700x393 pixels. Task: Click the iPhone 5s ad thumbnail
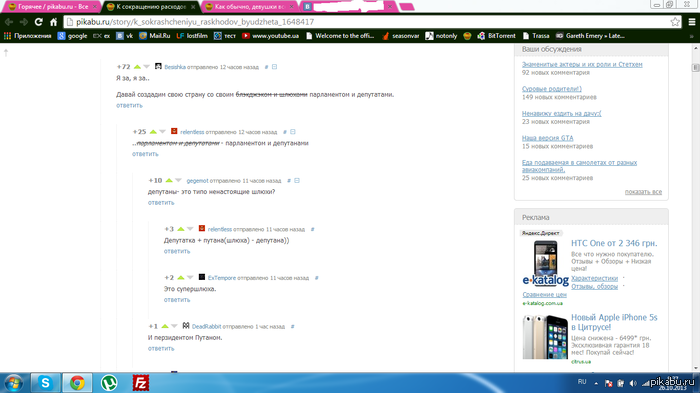click(x=545, y=337)
